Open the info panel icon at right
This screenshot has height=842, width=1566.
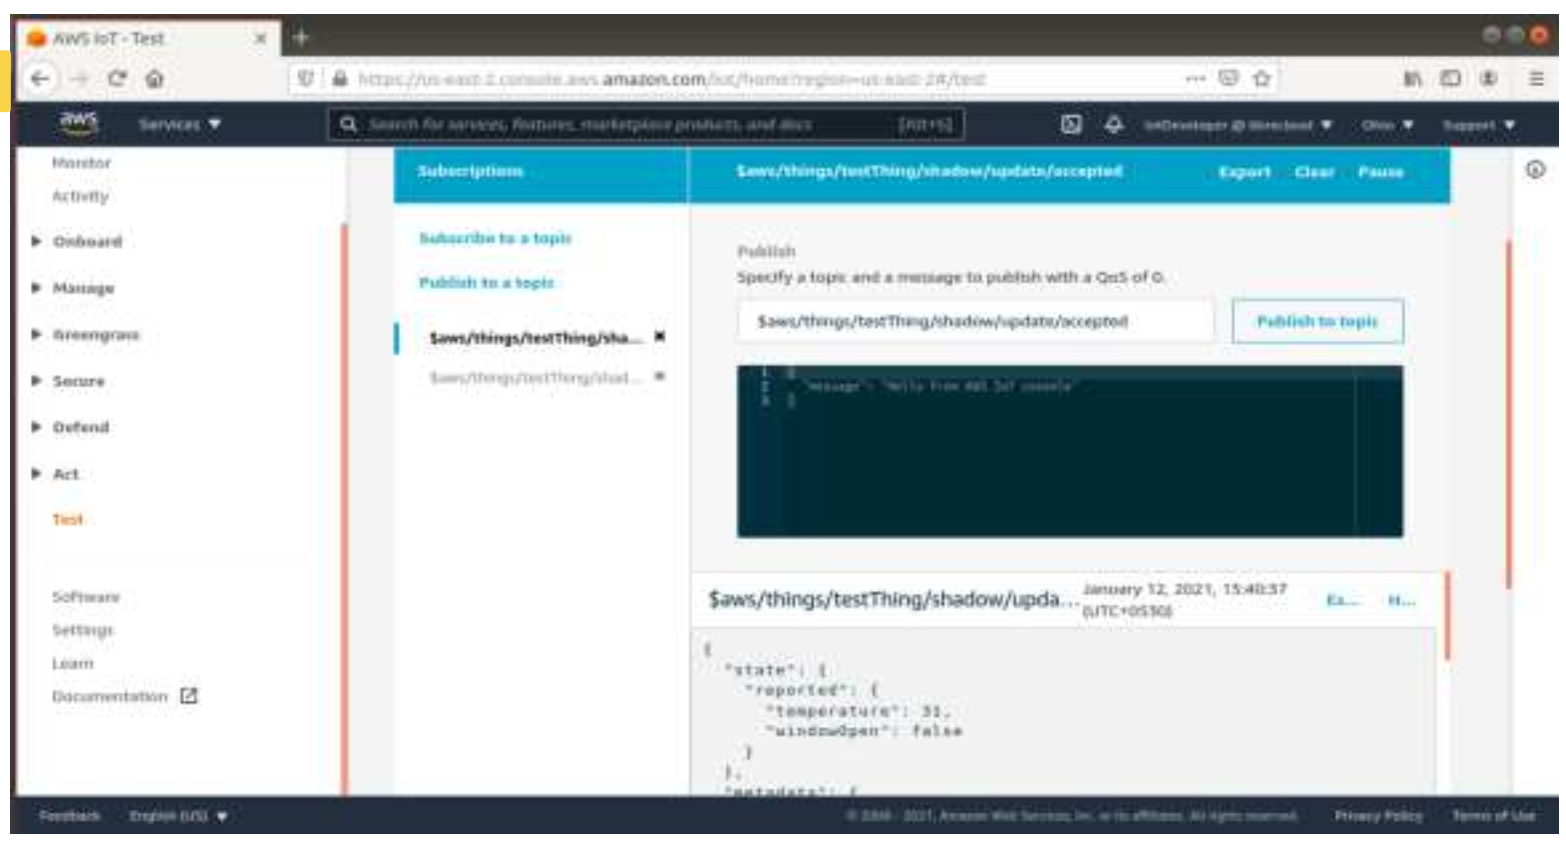(x=1535, y=170)
